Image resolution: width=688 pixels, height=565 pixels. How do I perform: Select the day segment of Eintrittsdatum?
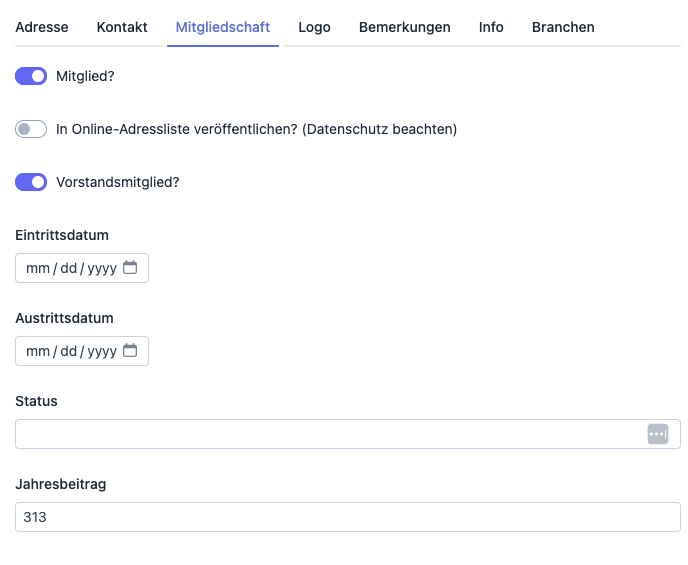point(68,268)
